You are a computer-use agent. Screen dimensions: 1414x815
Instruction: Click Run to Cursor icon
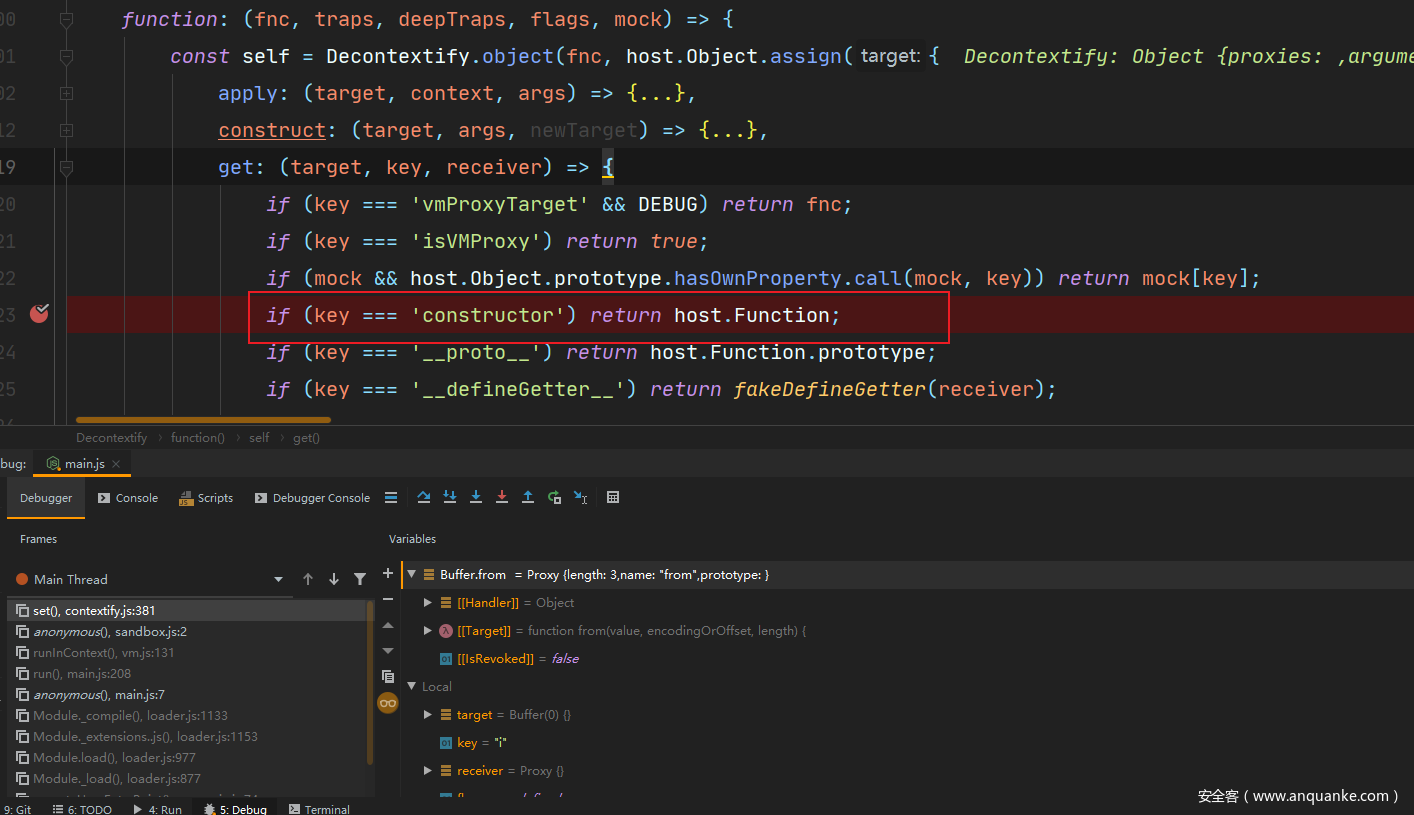(x=580, y=497)
